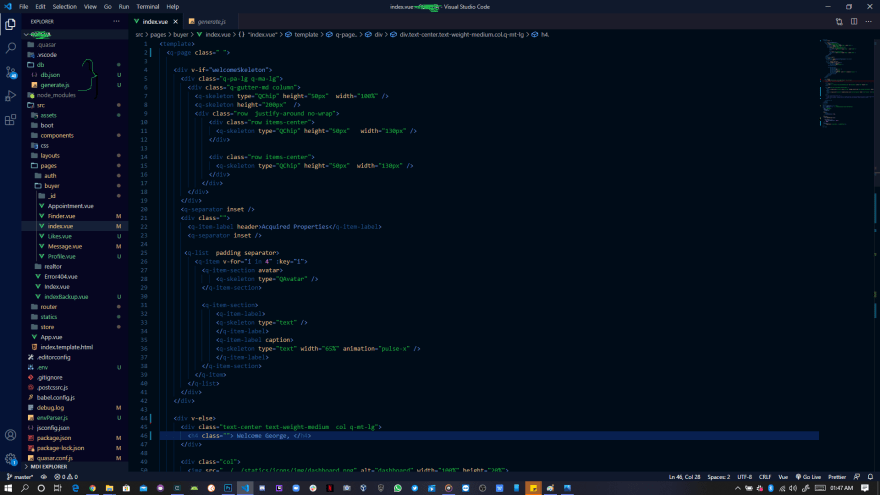Click the notifications bell in status bar
The width and height of the screenshot is (880, 495).
click(870, 476)
